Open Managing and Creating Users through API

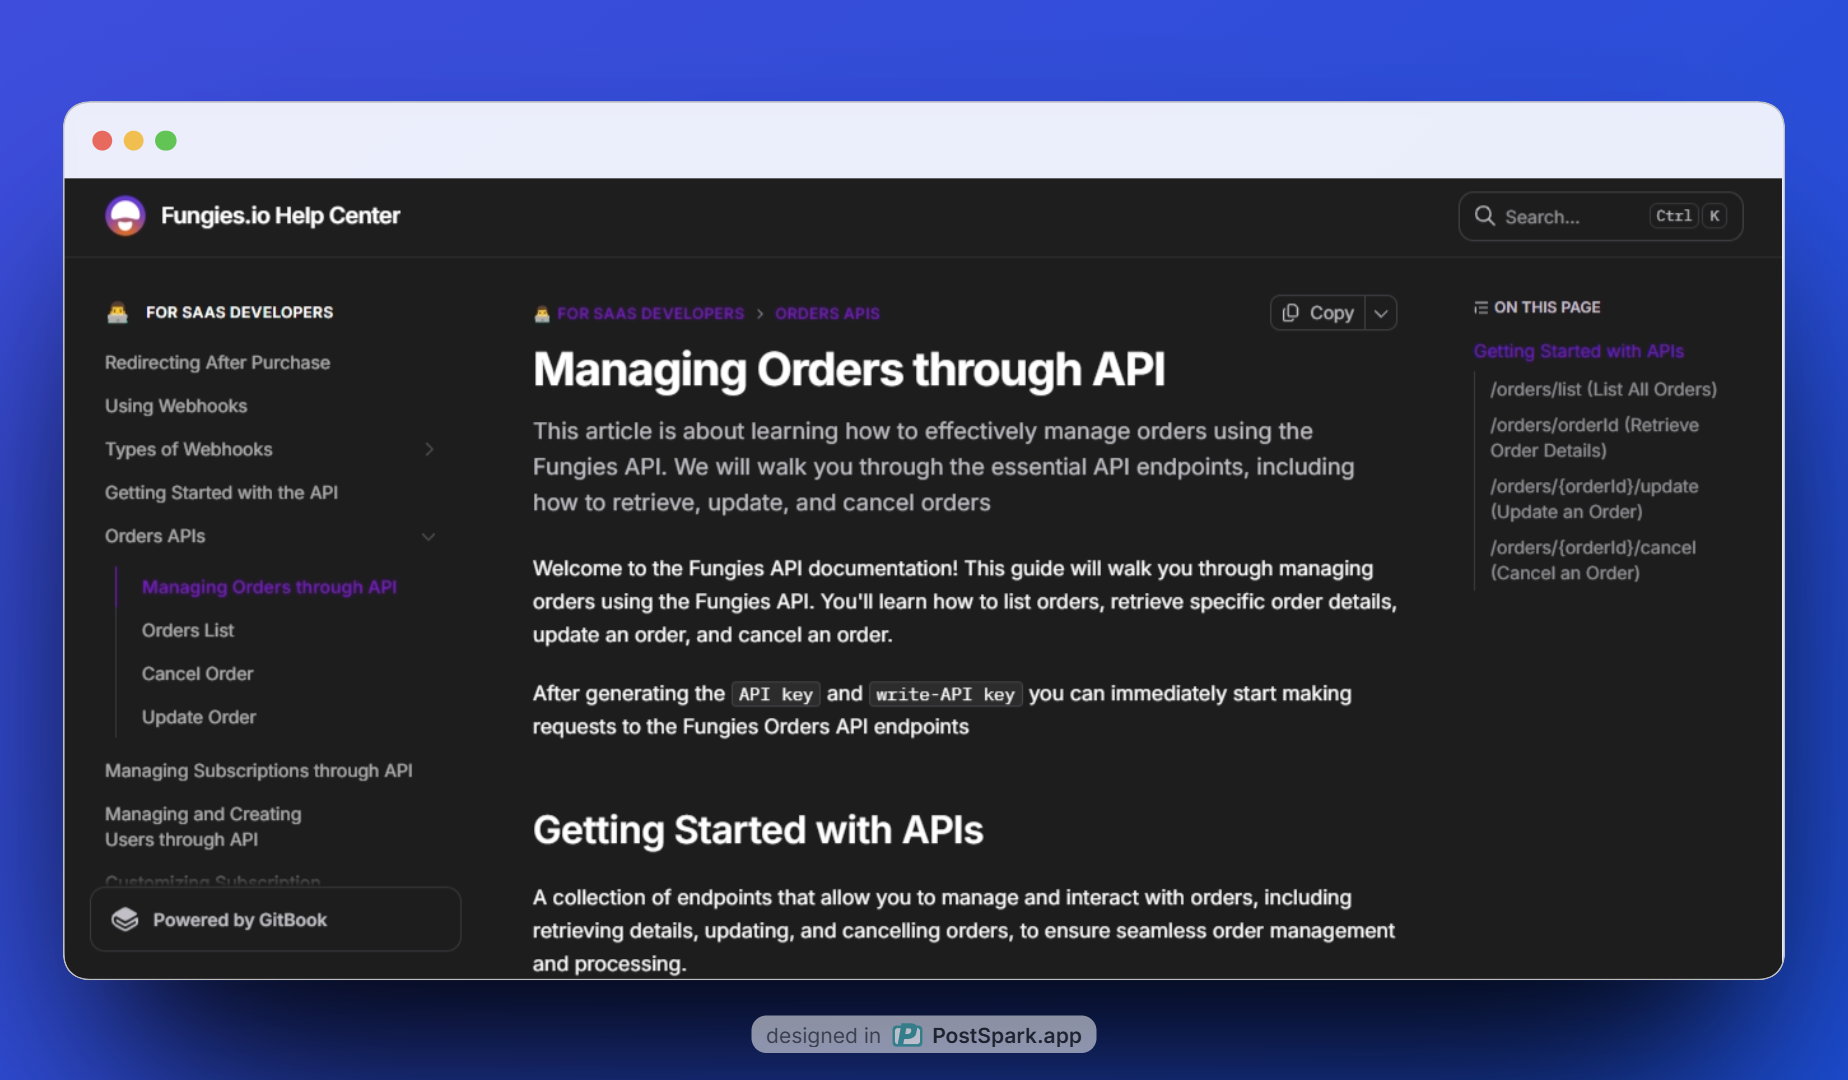click(x=203, y=827)
